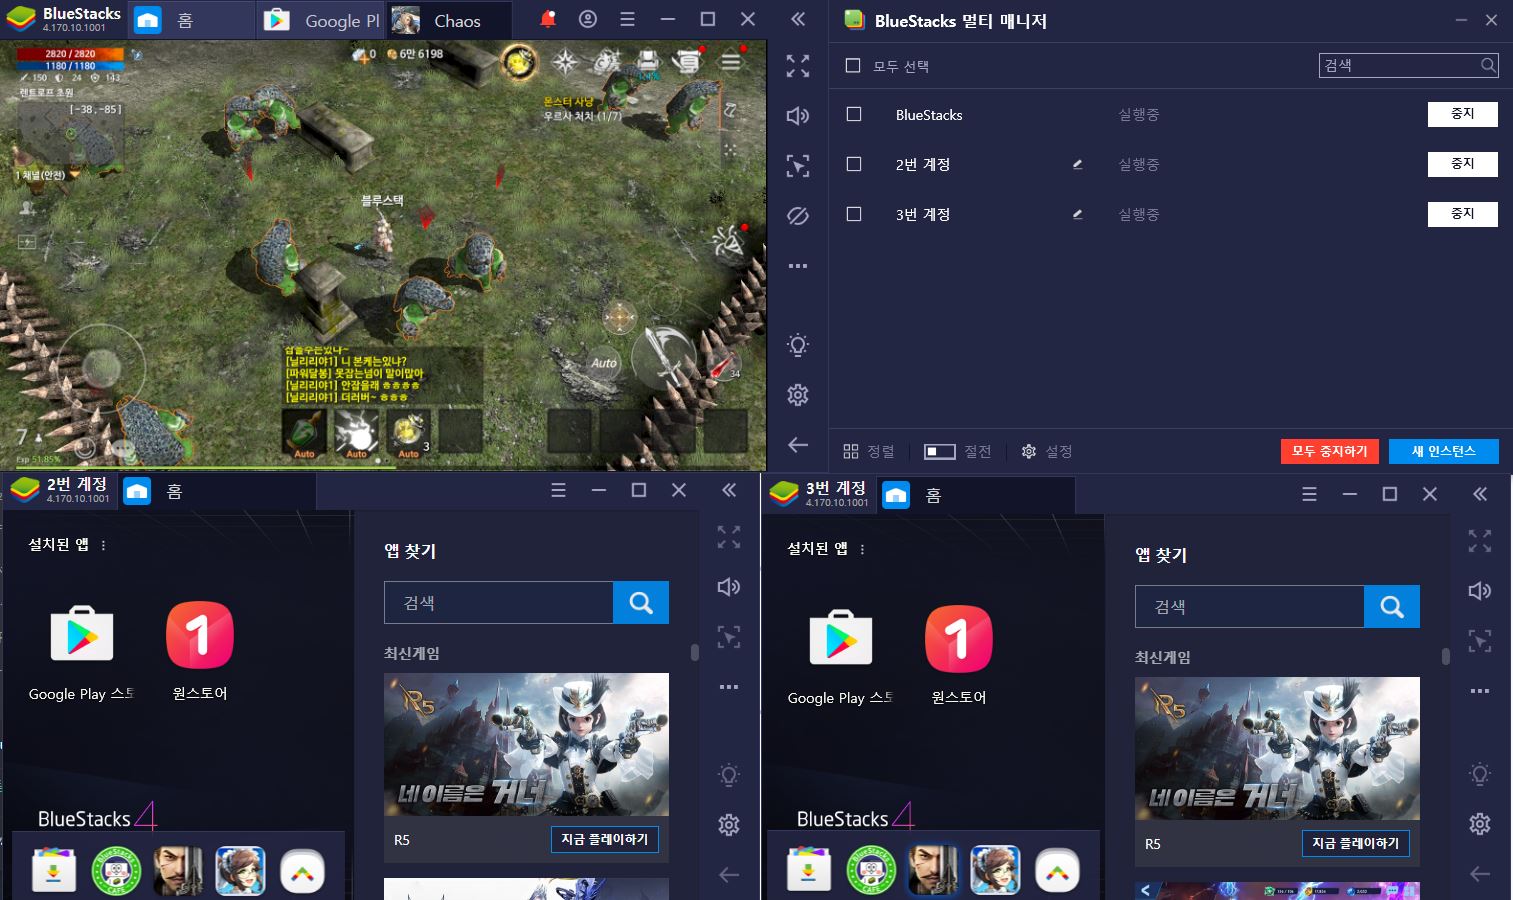Screen dimensions: 1513x900
Task: Open hamburger menu in 2번 계정 title bar
Action: tap(559, 490)
